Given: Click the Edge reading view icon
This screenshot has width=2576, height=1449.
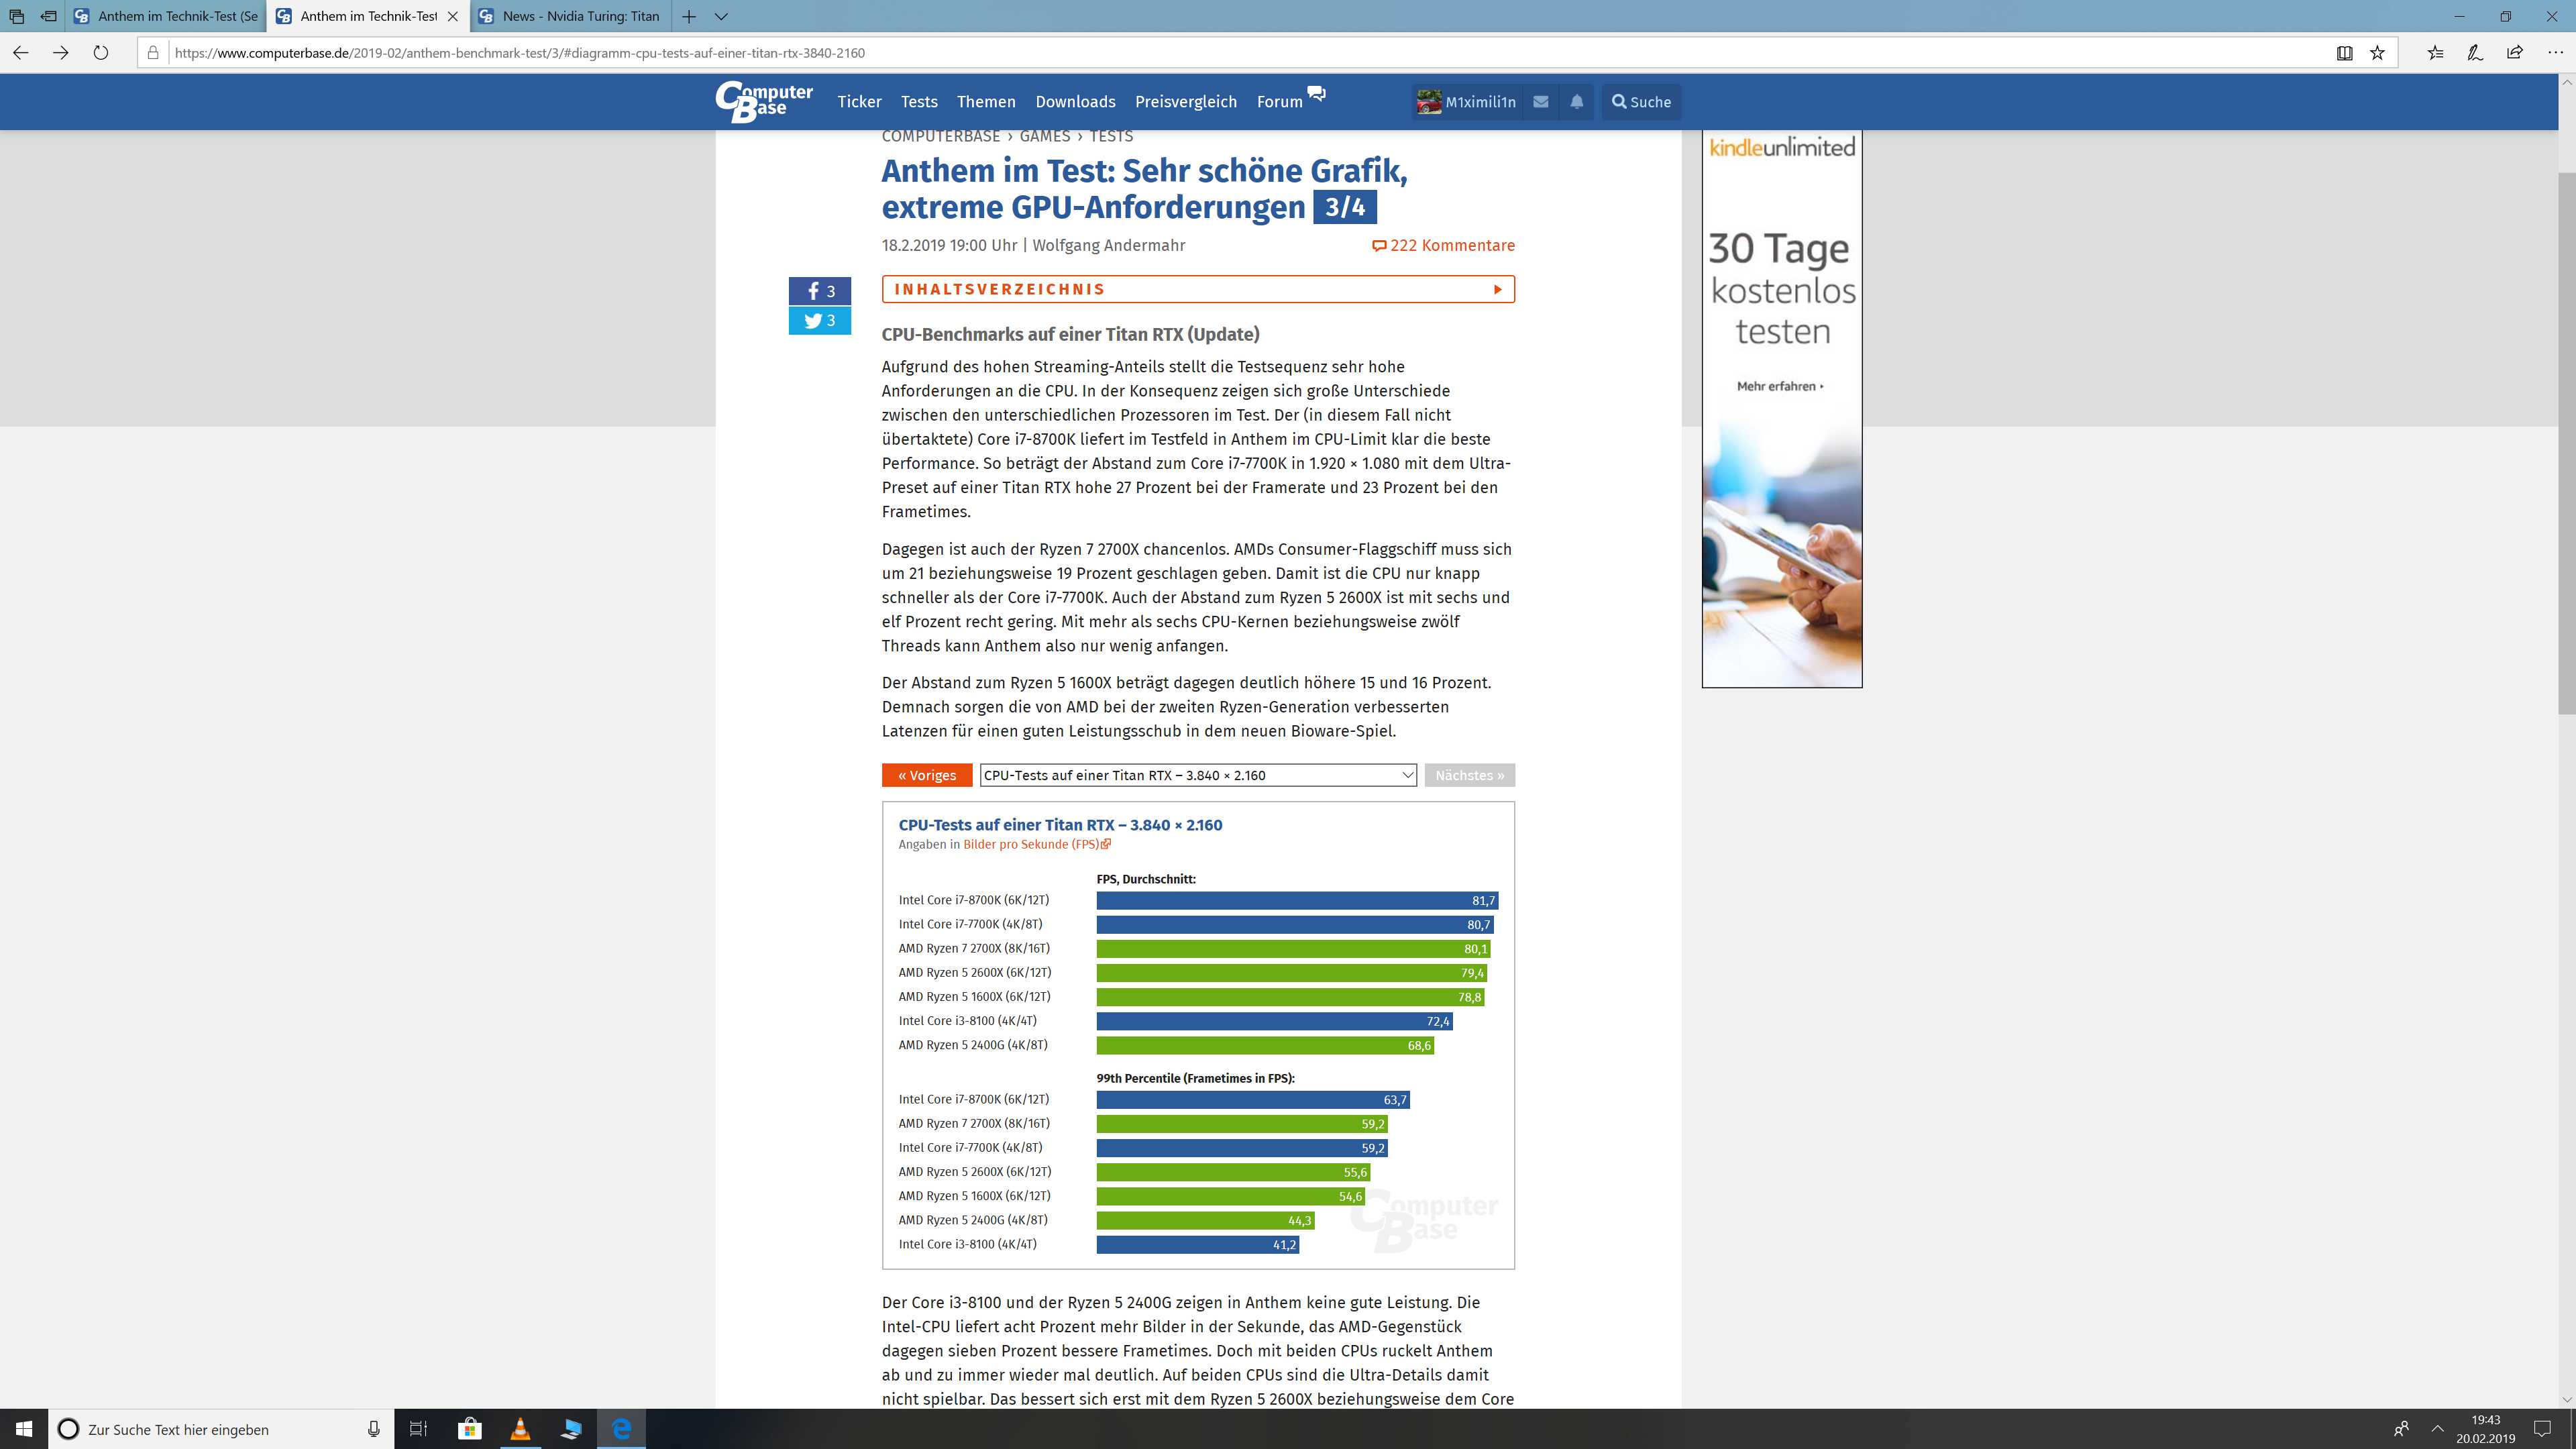Looking at the screenshot, I should 2344,53.
